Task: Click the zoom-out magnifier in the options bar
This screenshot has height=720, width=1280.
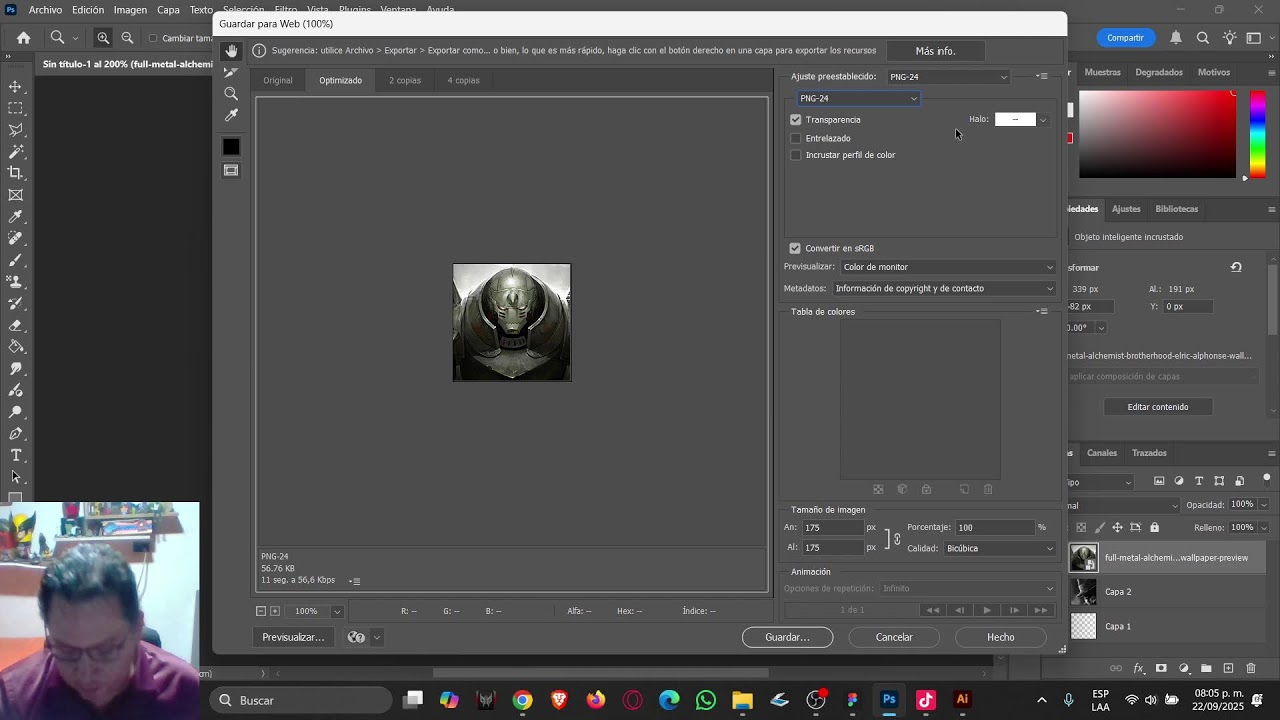Action: tap(127, 38)
